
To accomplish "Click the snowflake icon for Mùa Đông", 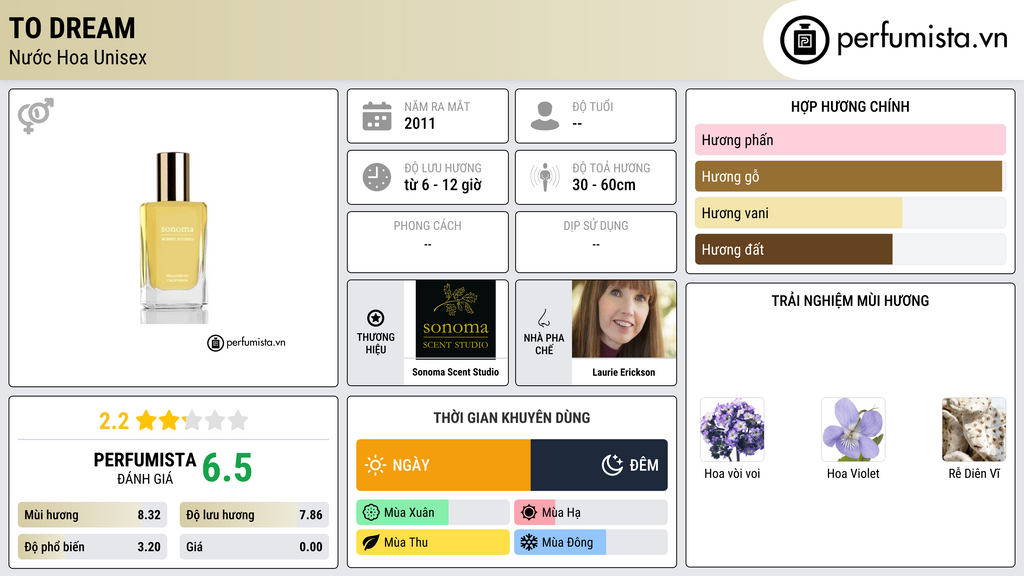I will 529,542.
